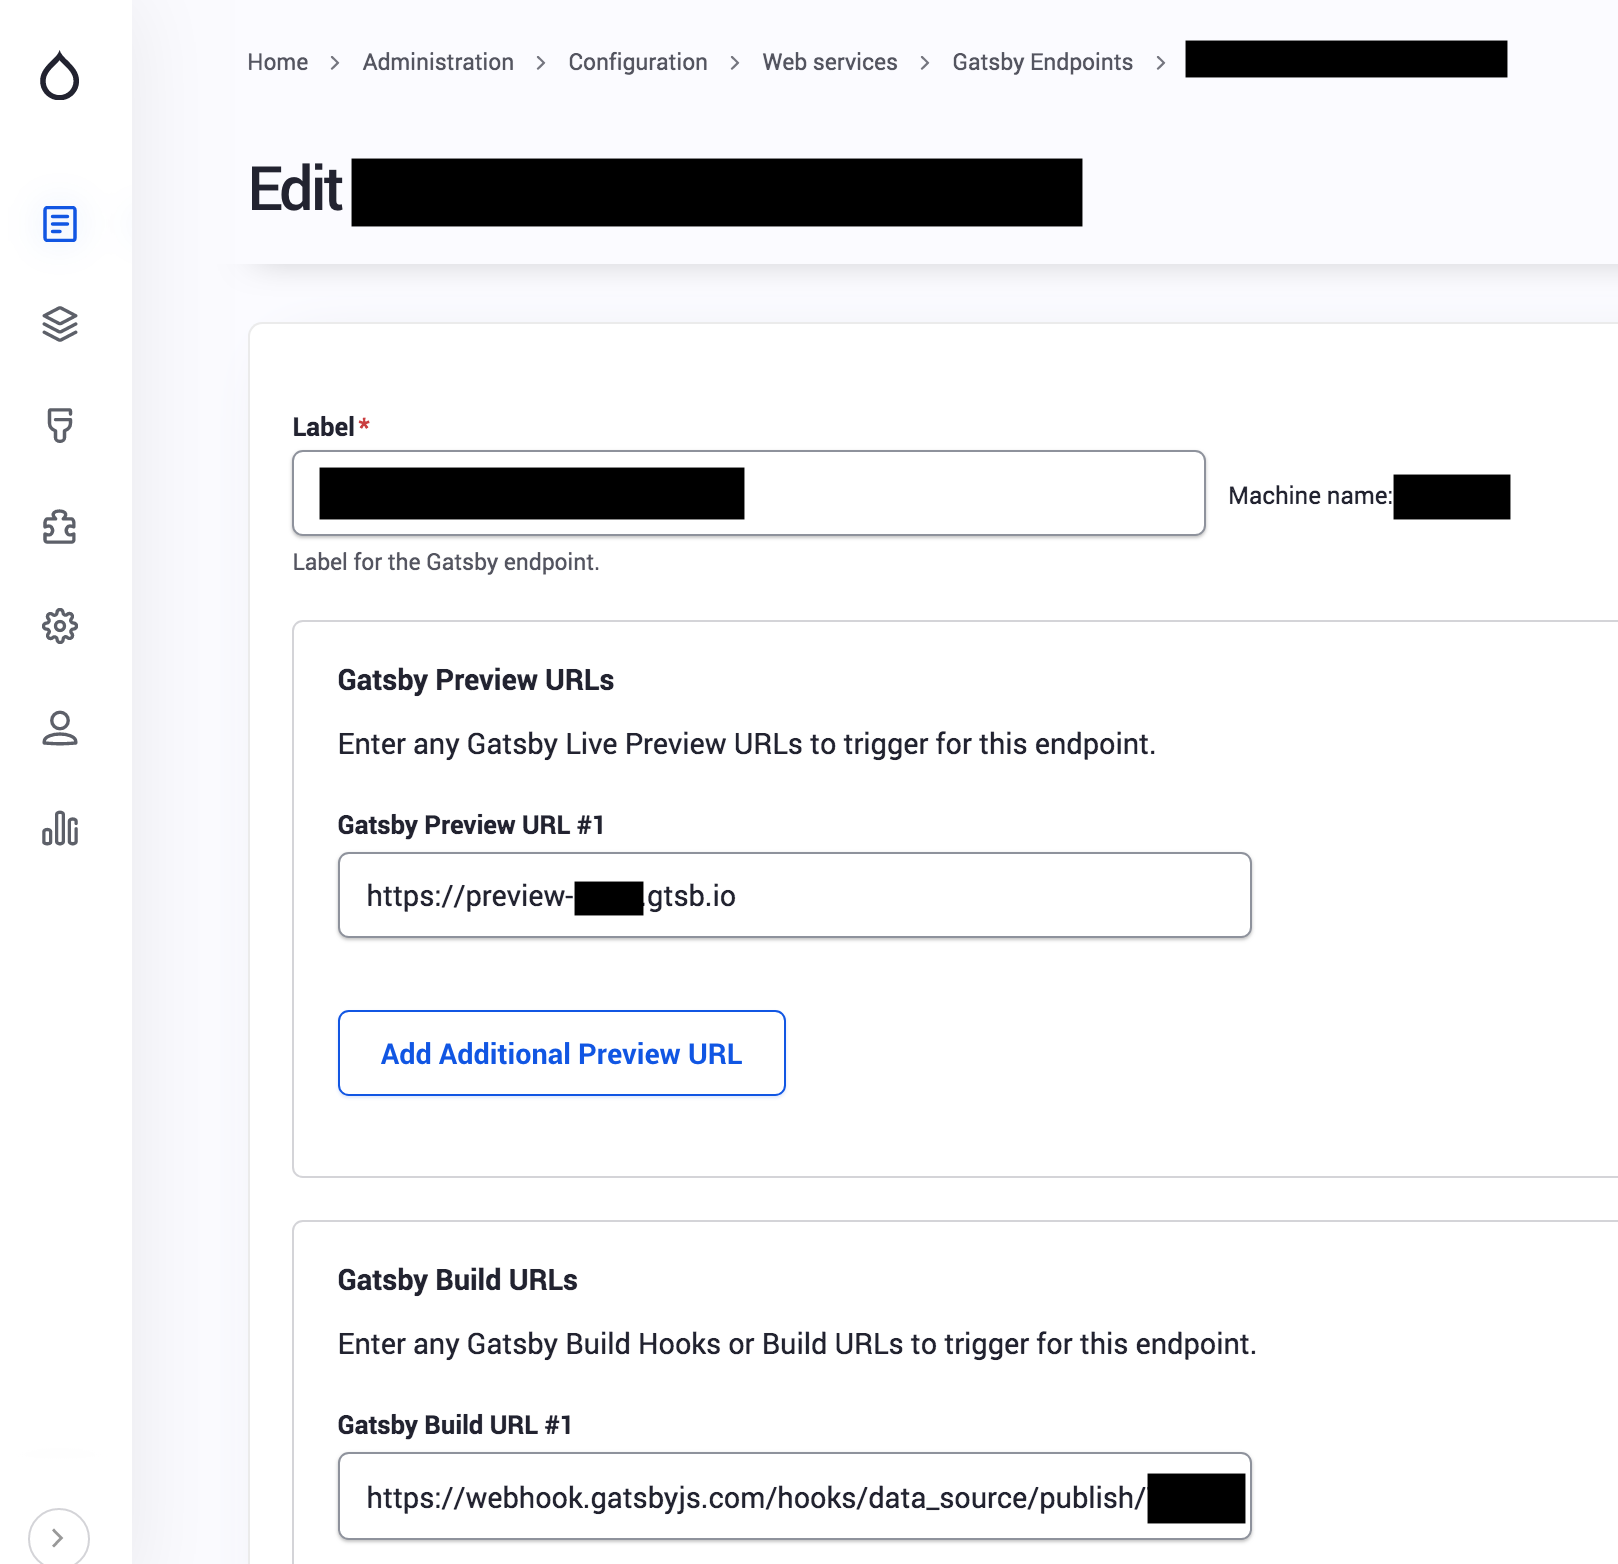Screen dimensions: 1618x1564
Task: Go to Administration breadcrumb link
Action: coord(438,62)
